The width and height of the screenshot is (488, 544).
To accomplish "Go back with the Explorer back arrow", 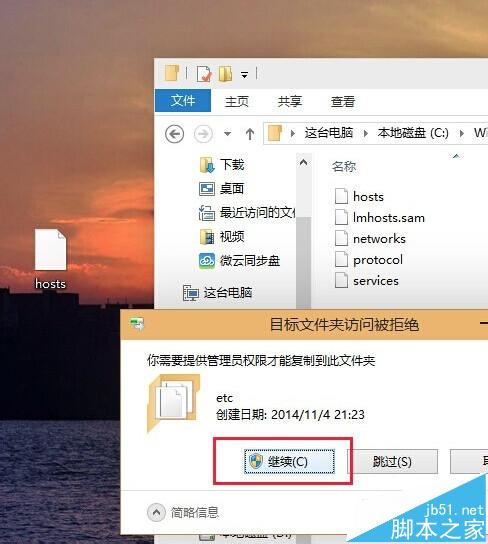I will 174,134.
